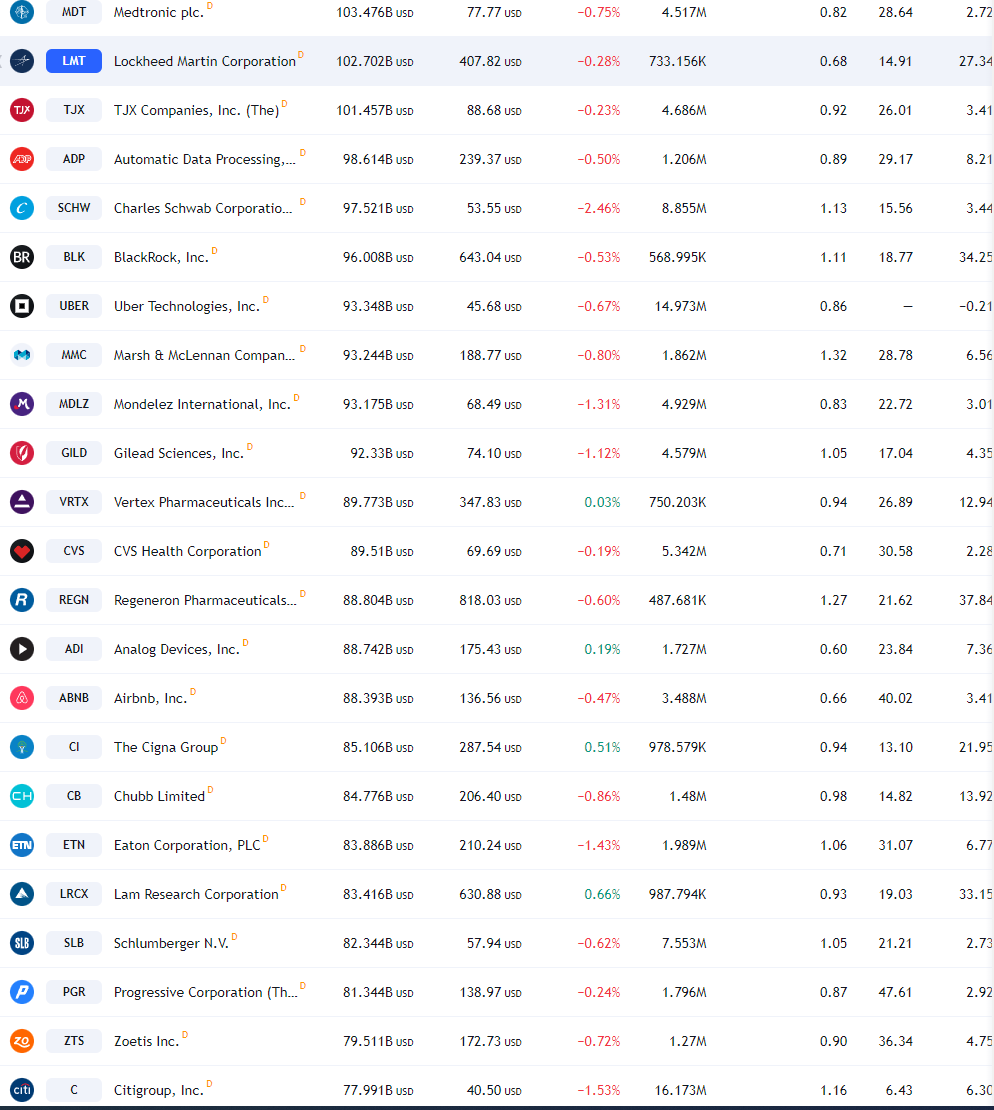Click the 14.973M Uber volume cell
This screenshot has width=994, height=1110.
680,307
